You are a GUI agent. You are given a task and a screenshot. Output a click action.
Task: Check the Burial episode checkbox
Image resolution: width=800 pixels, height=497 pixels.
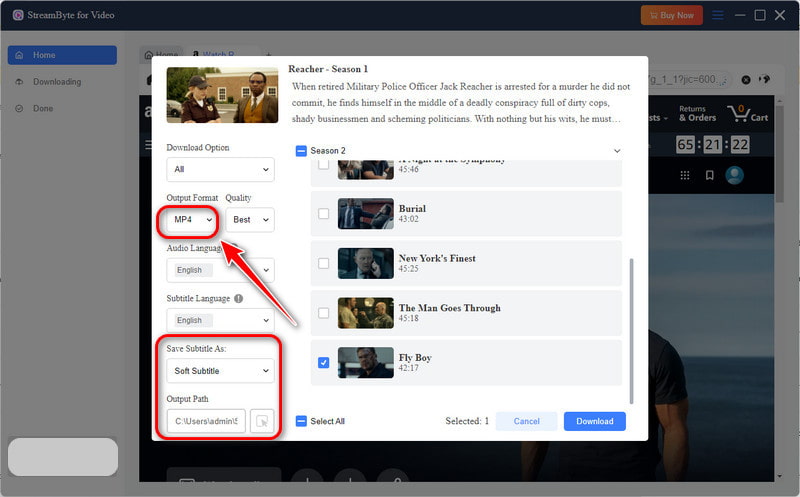[323, 213]
